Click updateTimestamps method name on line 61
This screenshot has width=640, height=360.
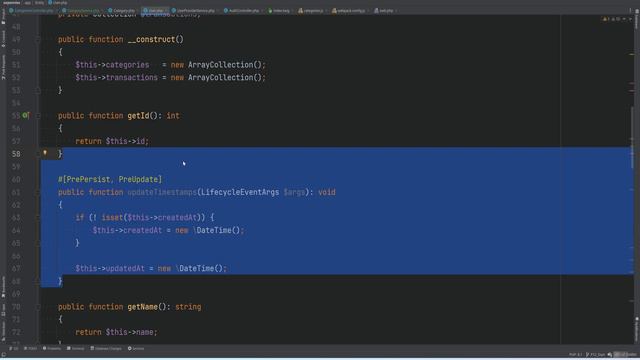point(162,192)
